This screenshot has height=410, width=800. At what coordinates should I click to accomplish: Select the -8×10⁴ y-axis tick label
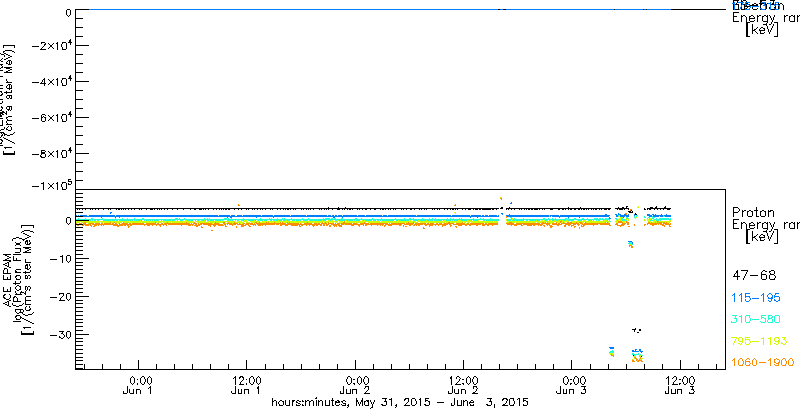coord(51,153)
